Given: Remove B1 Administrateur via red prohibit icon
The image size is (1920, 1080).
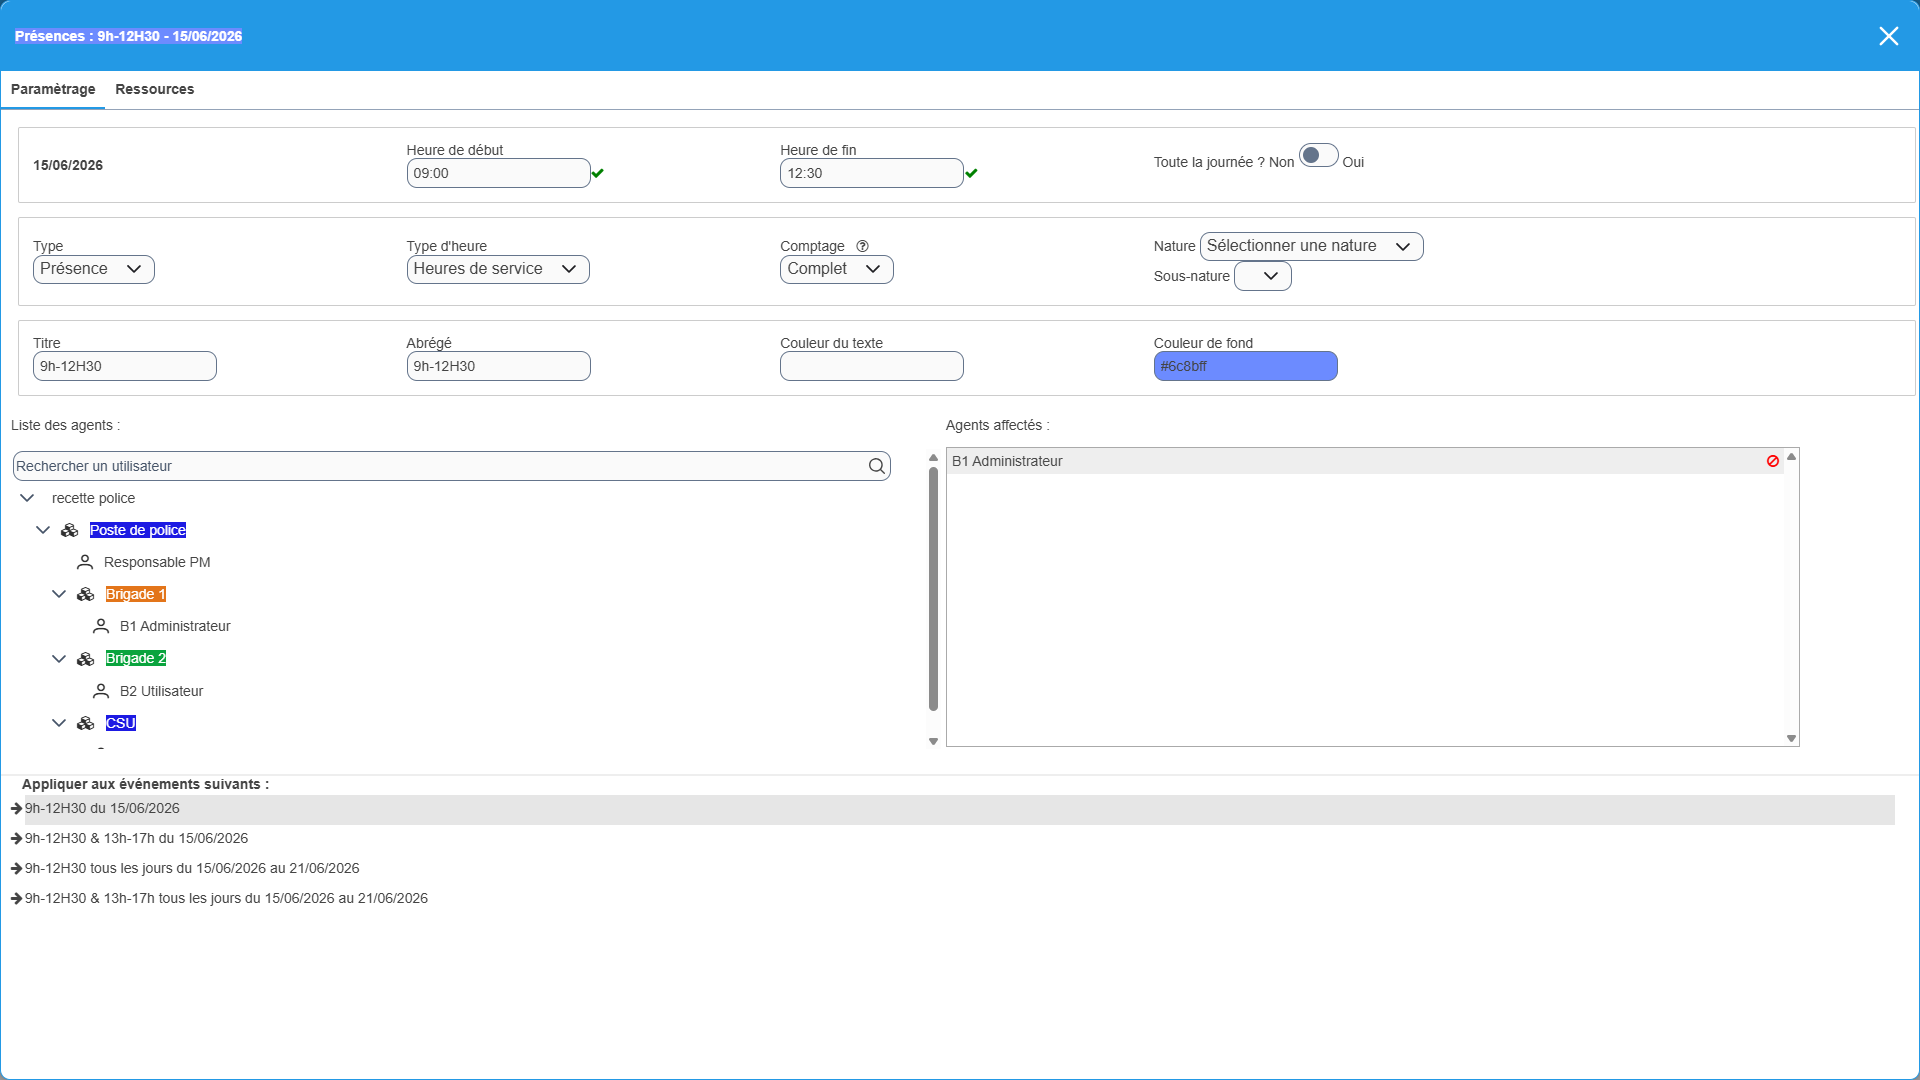Looking at the screenshot, I should click(x=1773, y=461).
